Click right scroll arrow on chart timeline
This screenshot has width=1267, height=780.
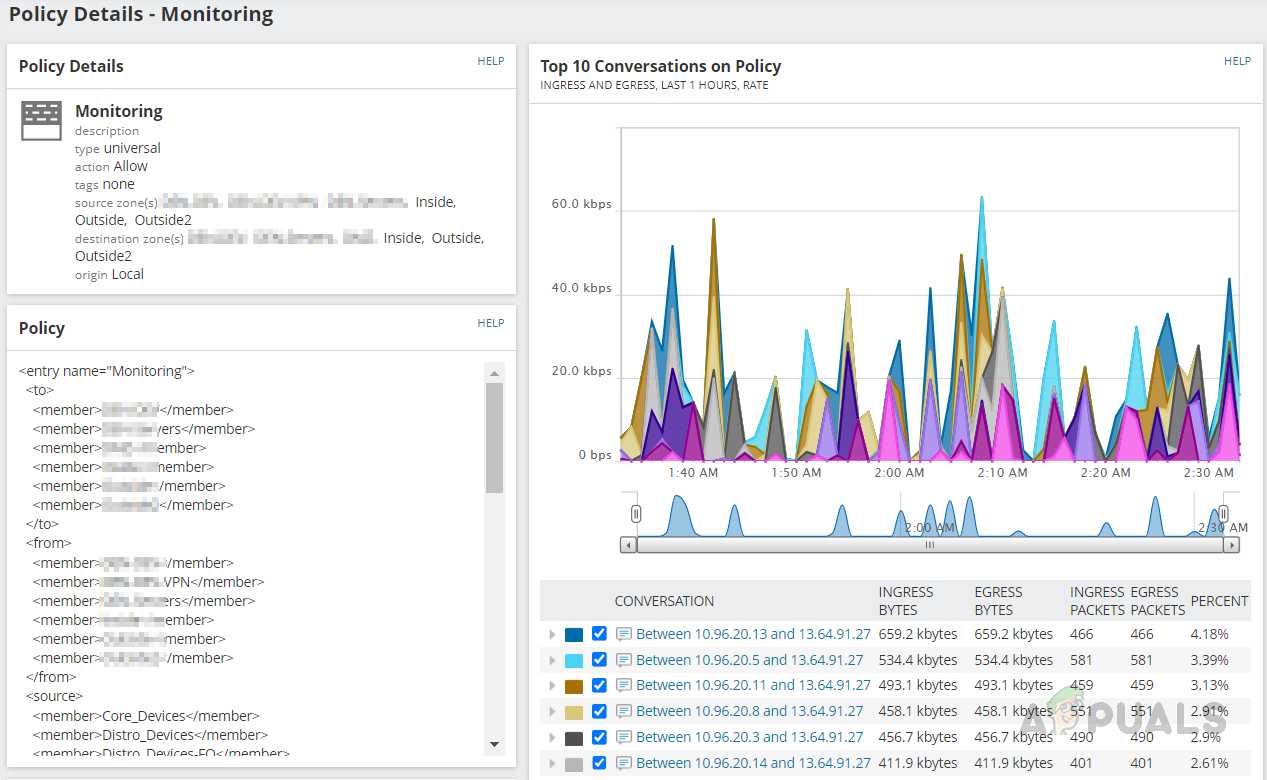coord(1231,545)
